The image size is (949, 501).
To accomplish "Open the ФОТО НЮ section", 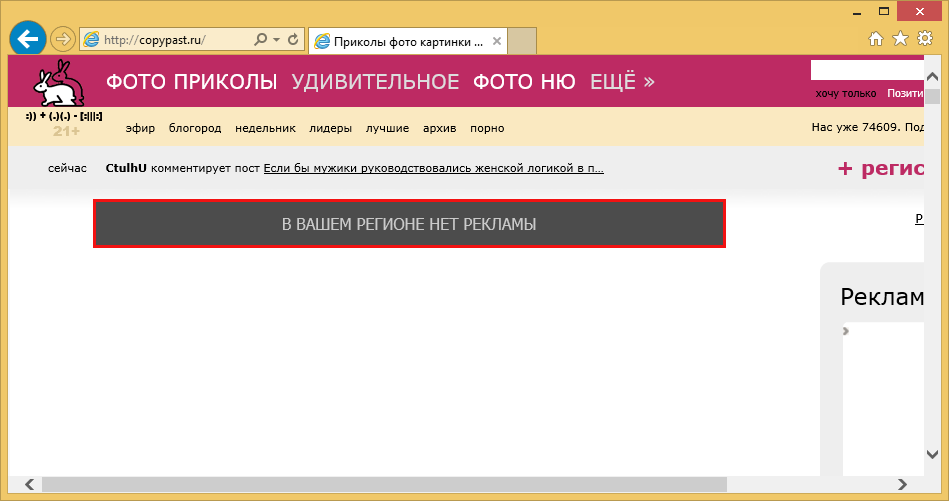I will pyautogui.click(x=524, y=82).
